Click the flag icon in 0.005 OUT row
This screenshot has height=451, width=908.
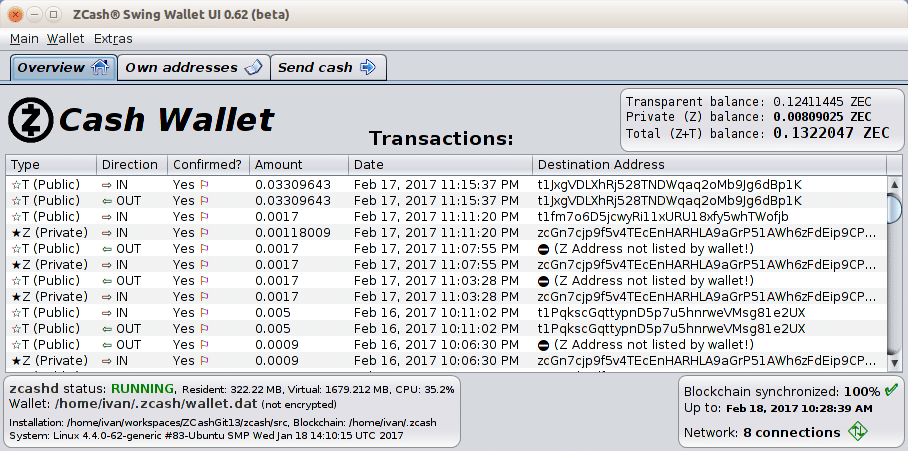(x=203, y=329)
